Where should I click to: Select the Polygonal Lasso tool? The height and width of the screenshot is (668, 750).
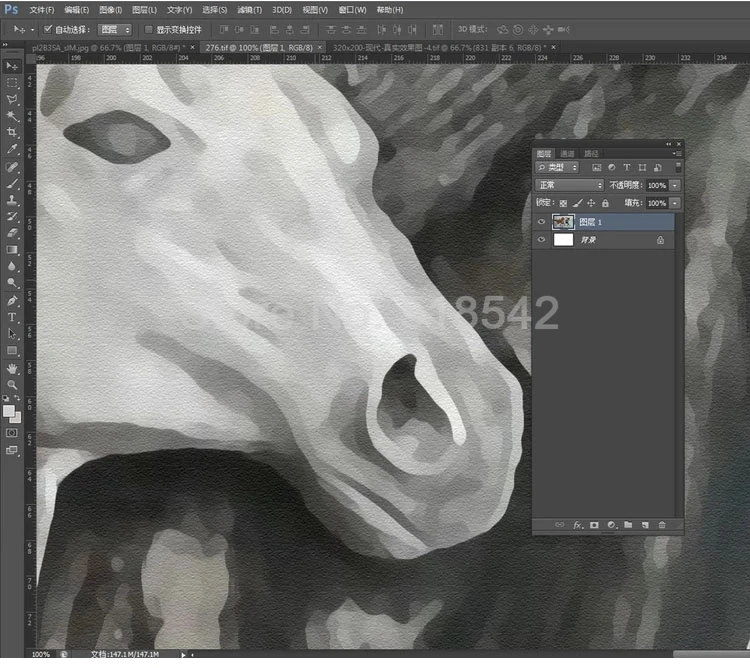12,99
